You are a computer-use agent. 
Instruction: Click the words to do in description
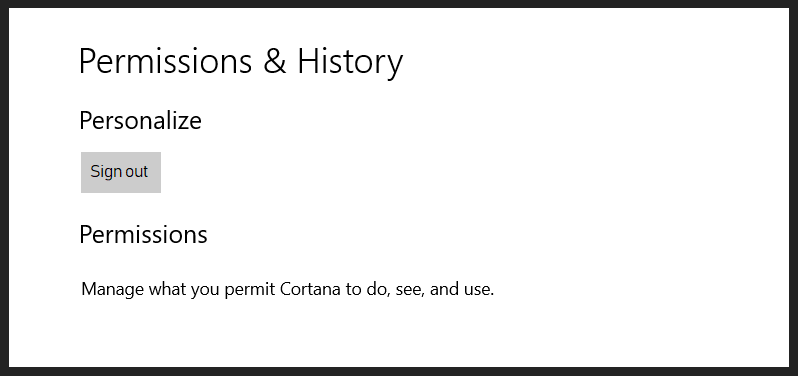367,290
